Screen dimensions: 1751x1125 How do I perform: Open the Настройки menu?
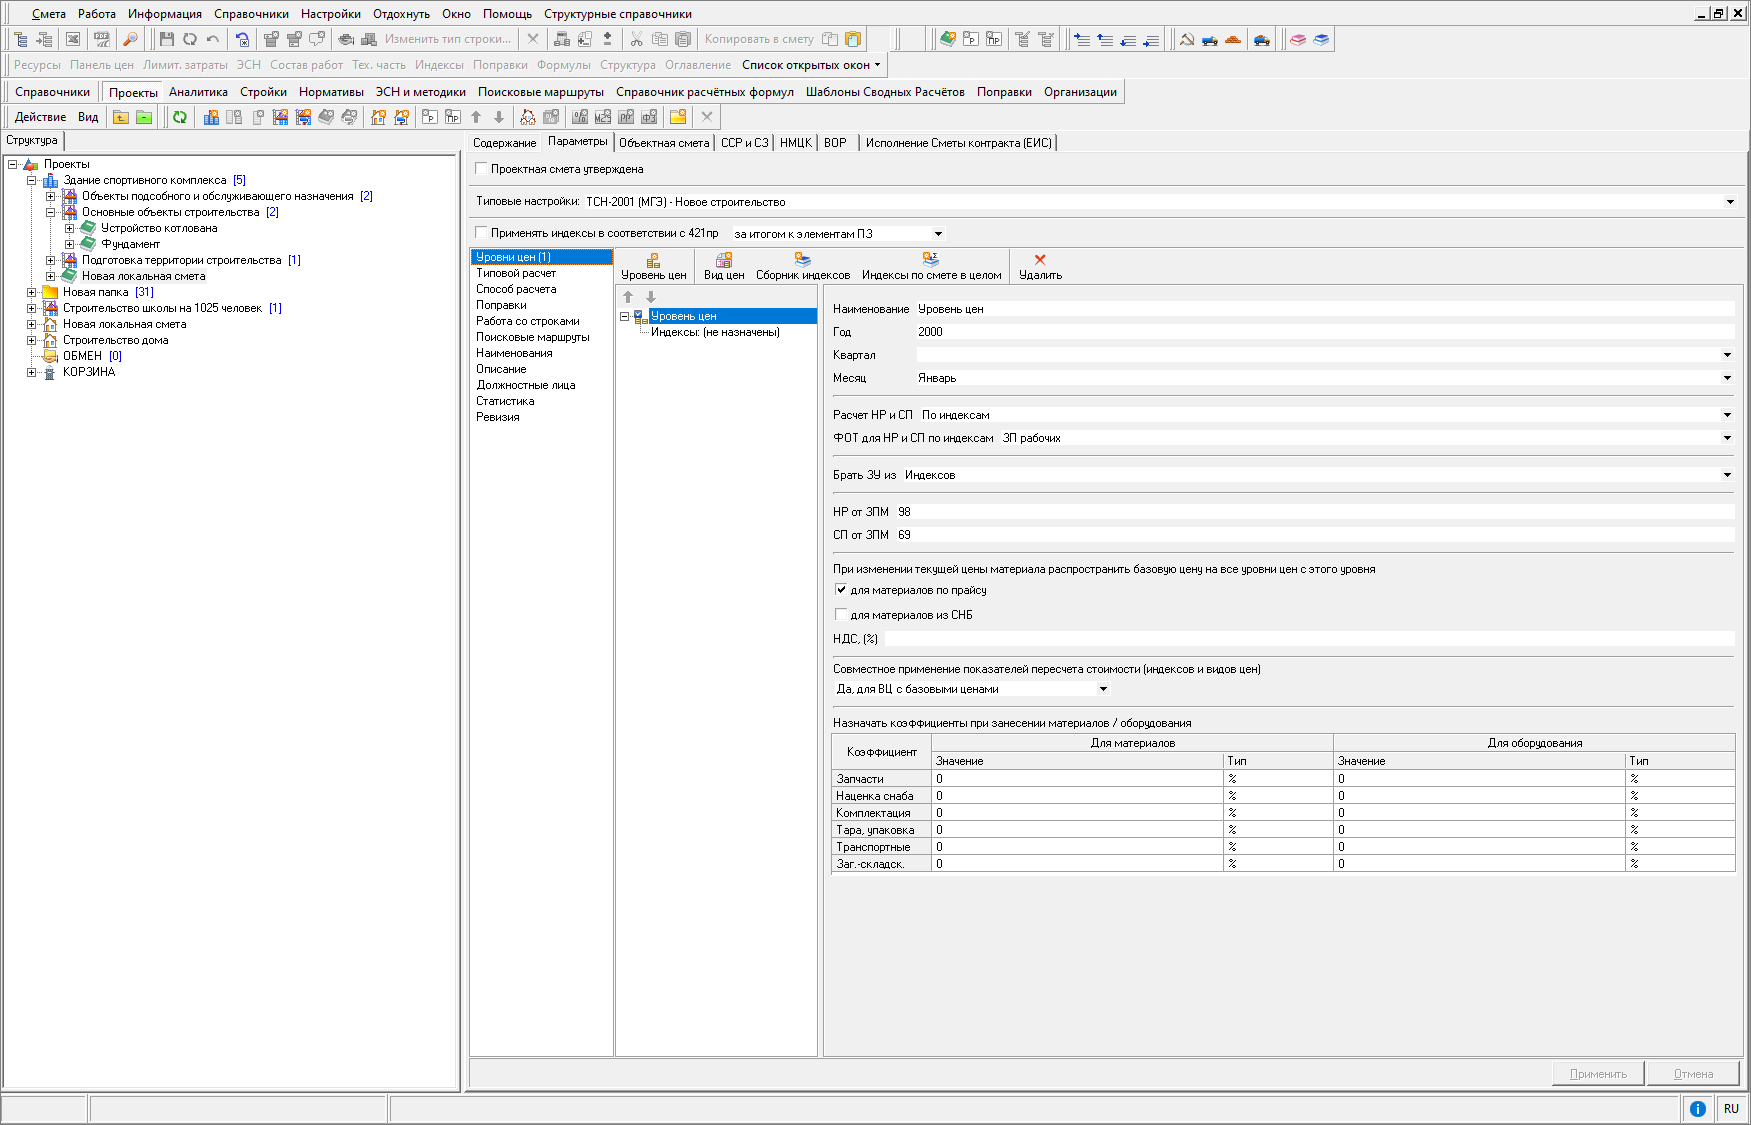[330, 14]
